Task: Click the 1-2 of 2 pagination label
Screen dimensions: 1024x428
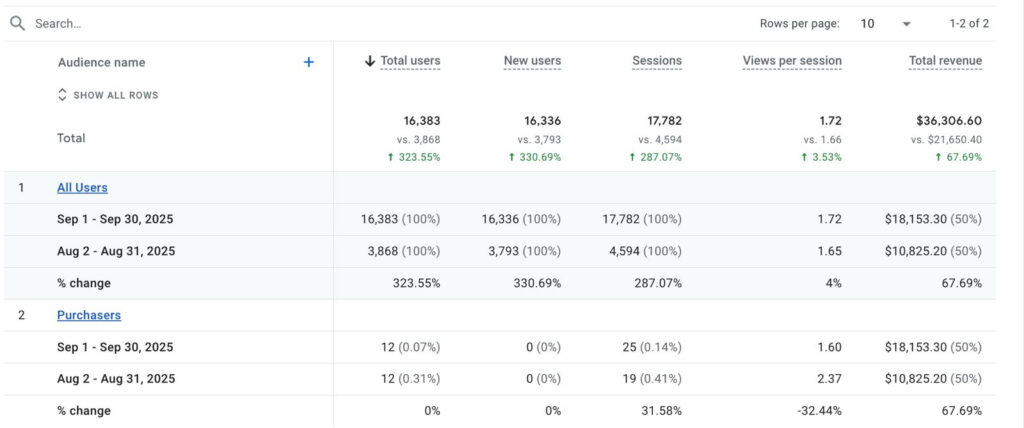Action: coord(969,23)
